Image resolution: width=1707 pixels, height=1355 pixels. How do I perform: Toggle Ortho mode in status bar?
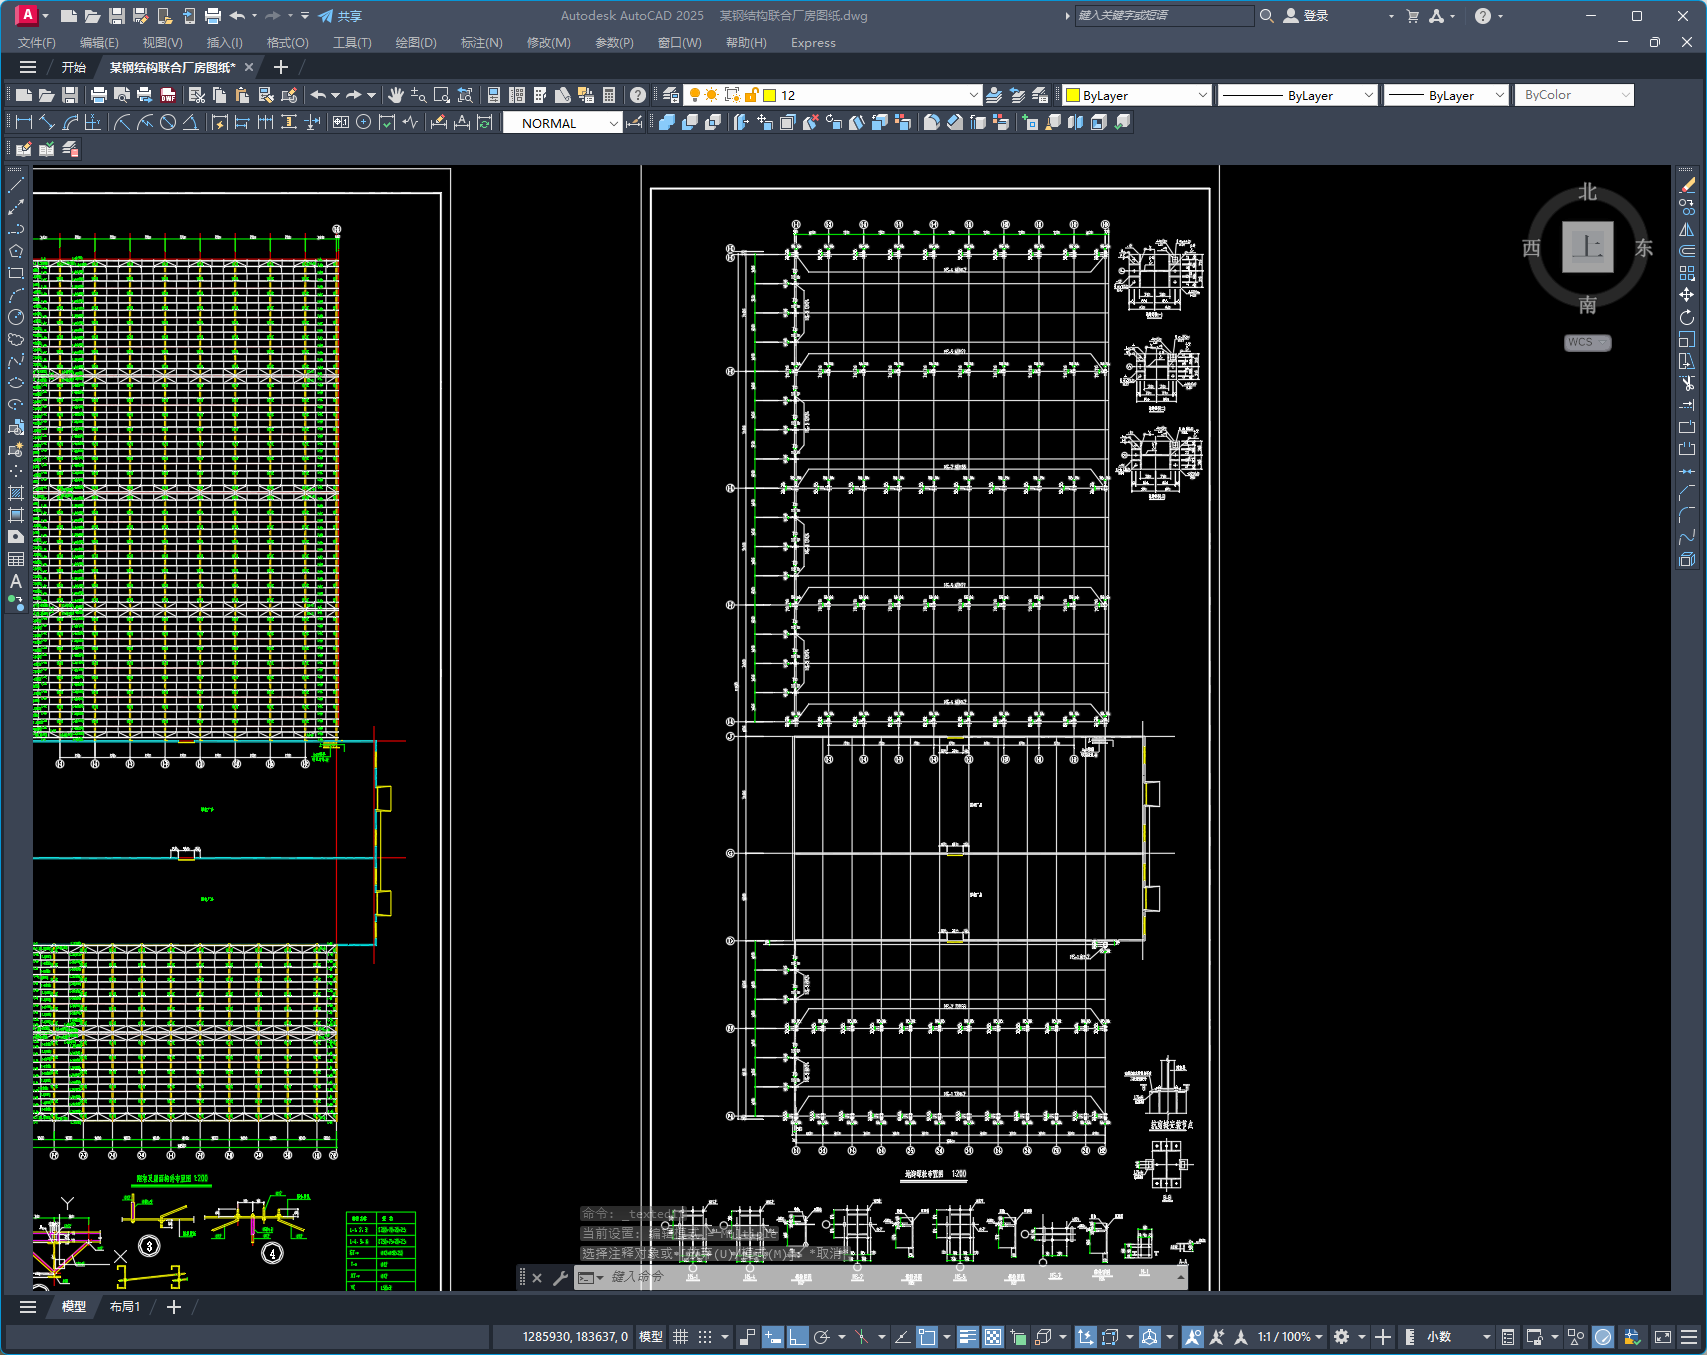[797, 1337]
